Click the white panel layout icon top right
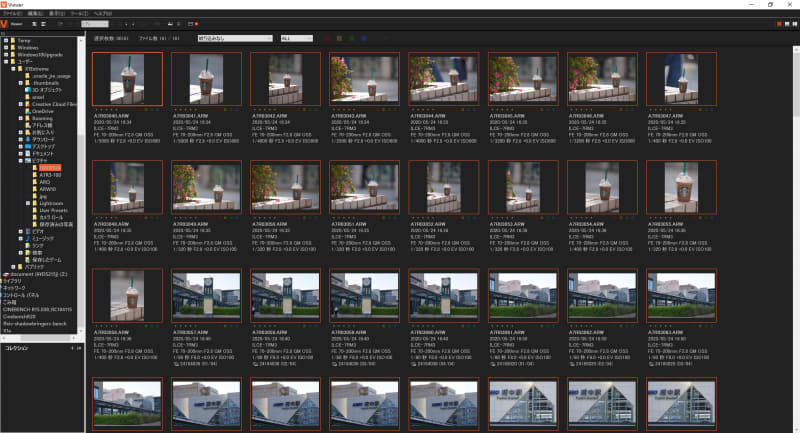Screen dimensions: 800x433 [787, 24]
